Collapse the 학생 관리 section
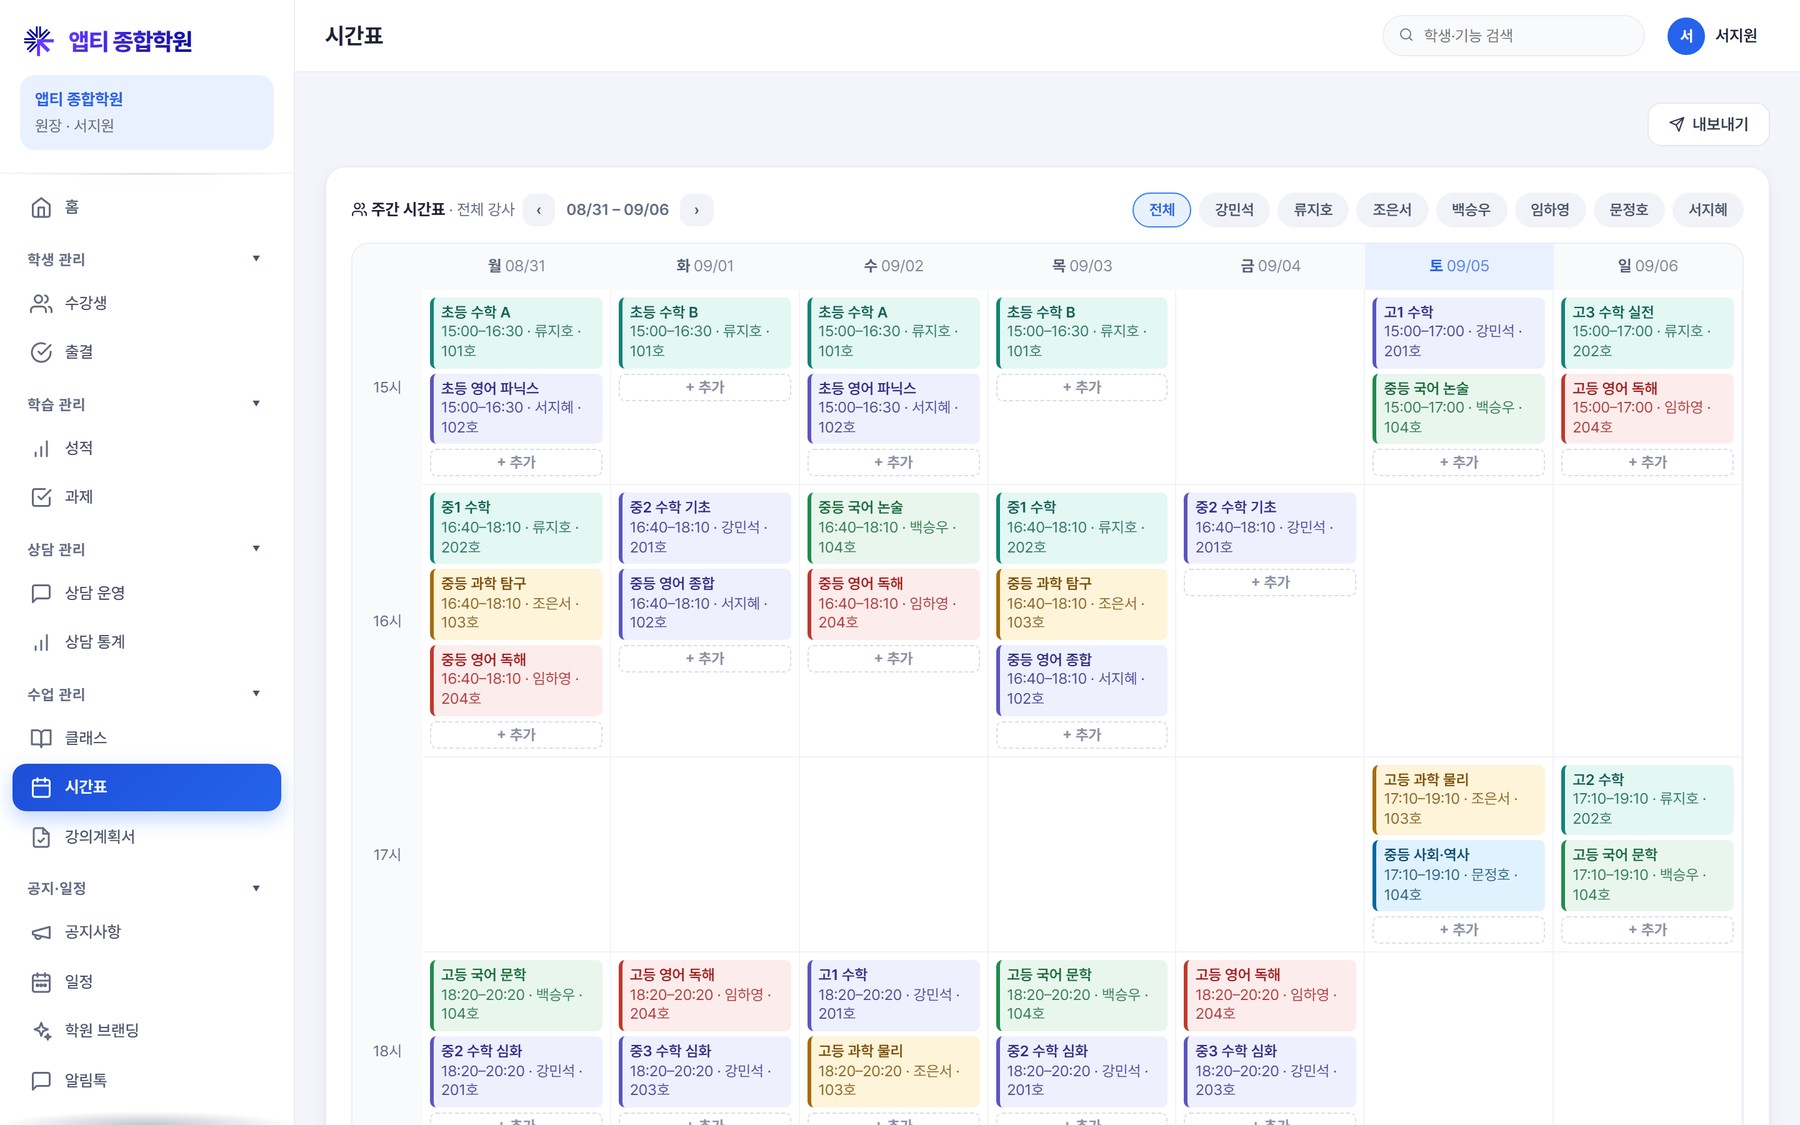Screen dimensions: 1800x1125 (x=256, y=259)
